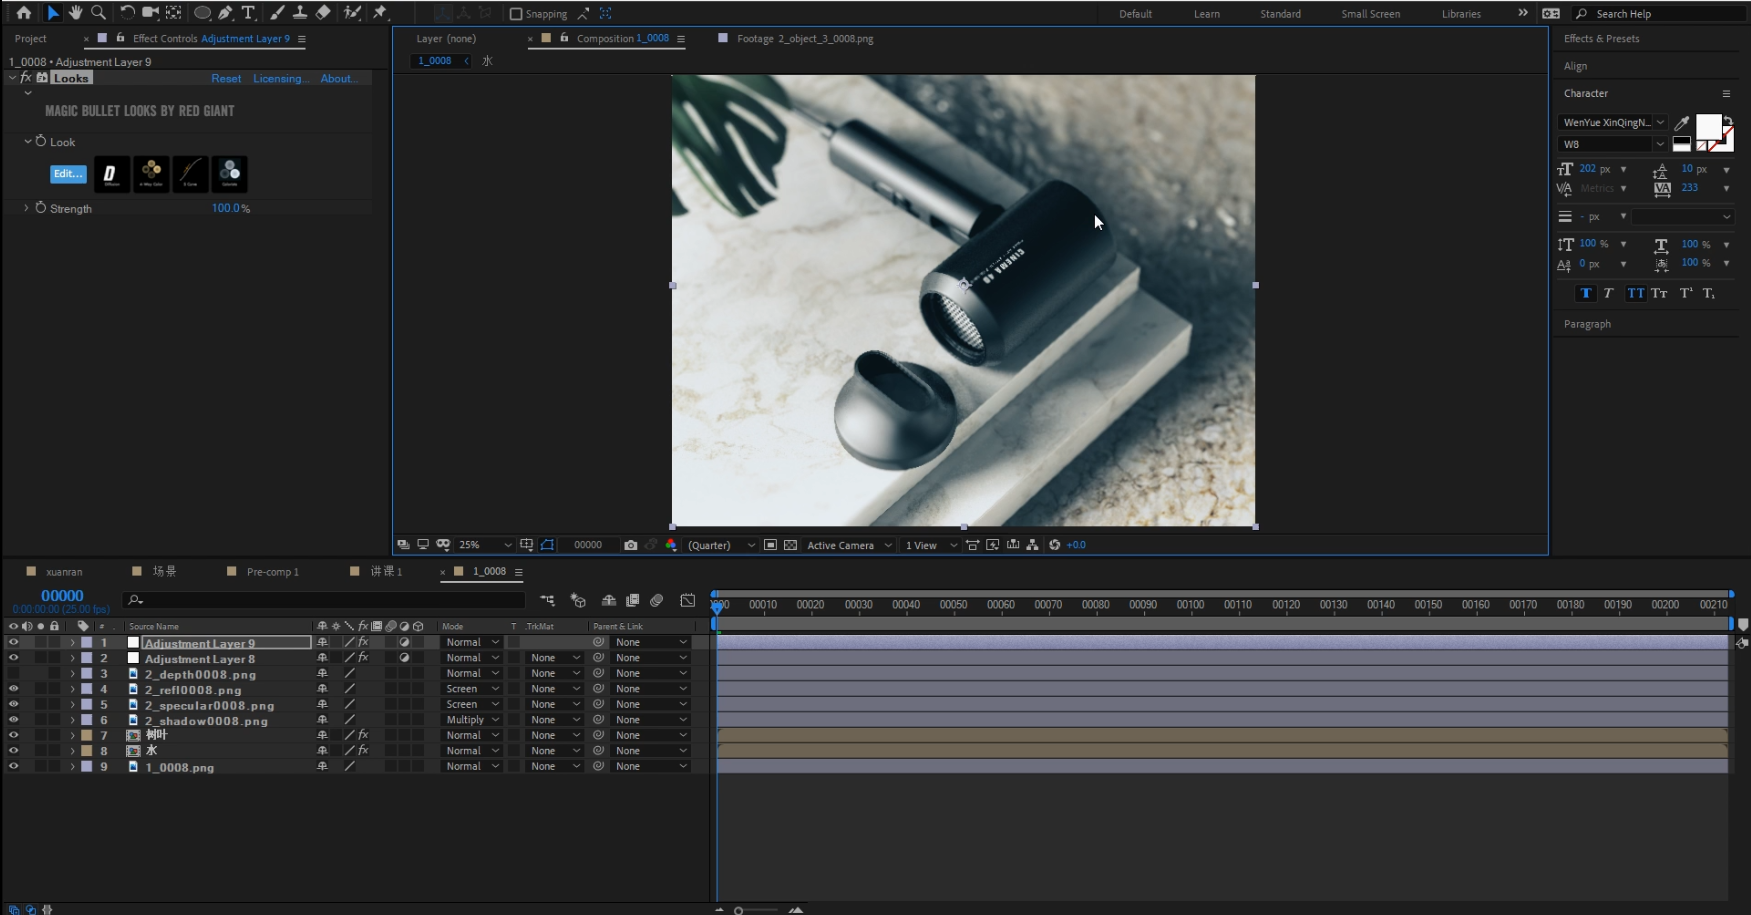The width and height of the screenshot is (1751, 915).
Task: Enable All Caps in the Character panel
Action: [1635, 293]
